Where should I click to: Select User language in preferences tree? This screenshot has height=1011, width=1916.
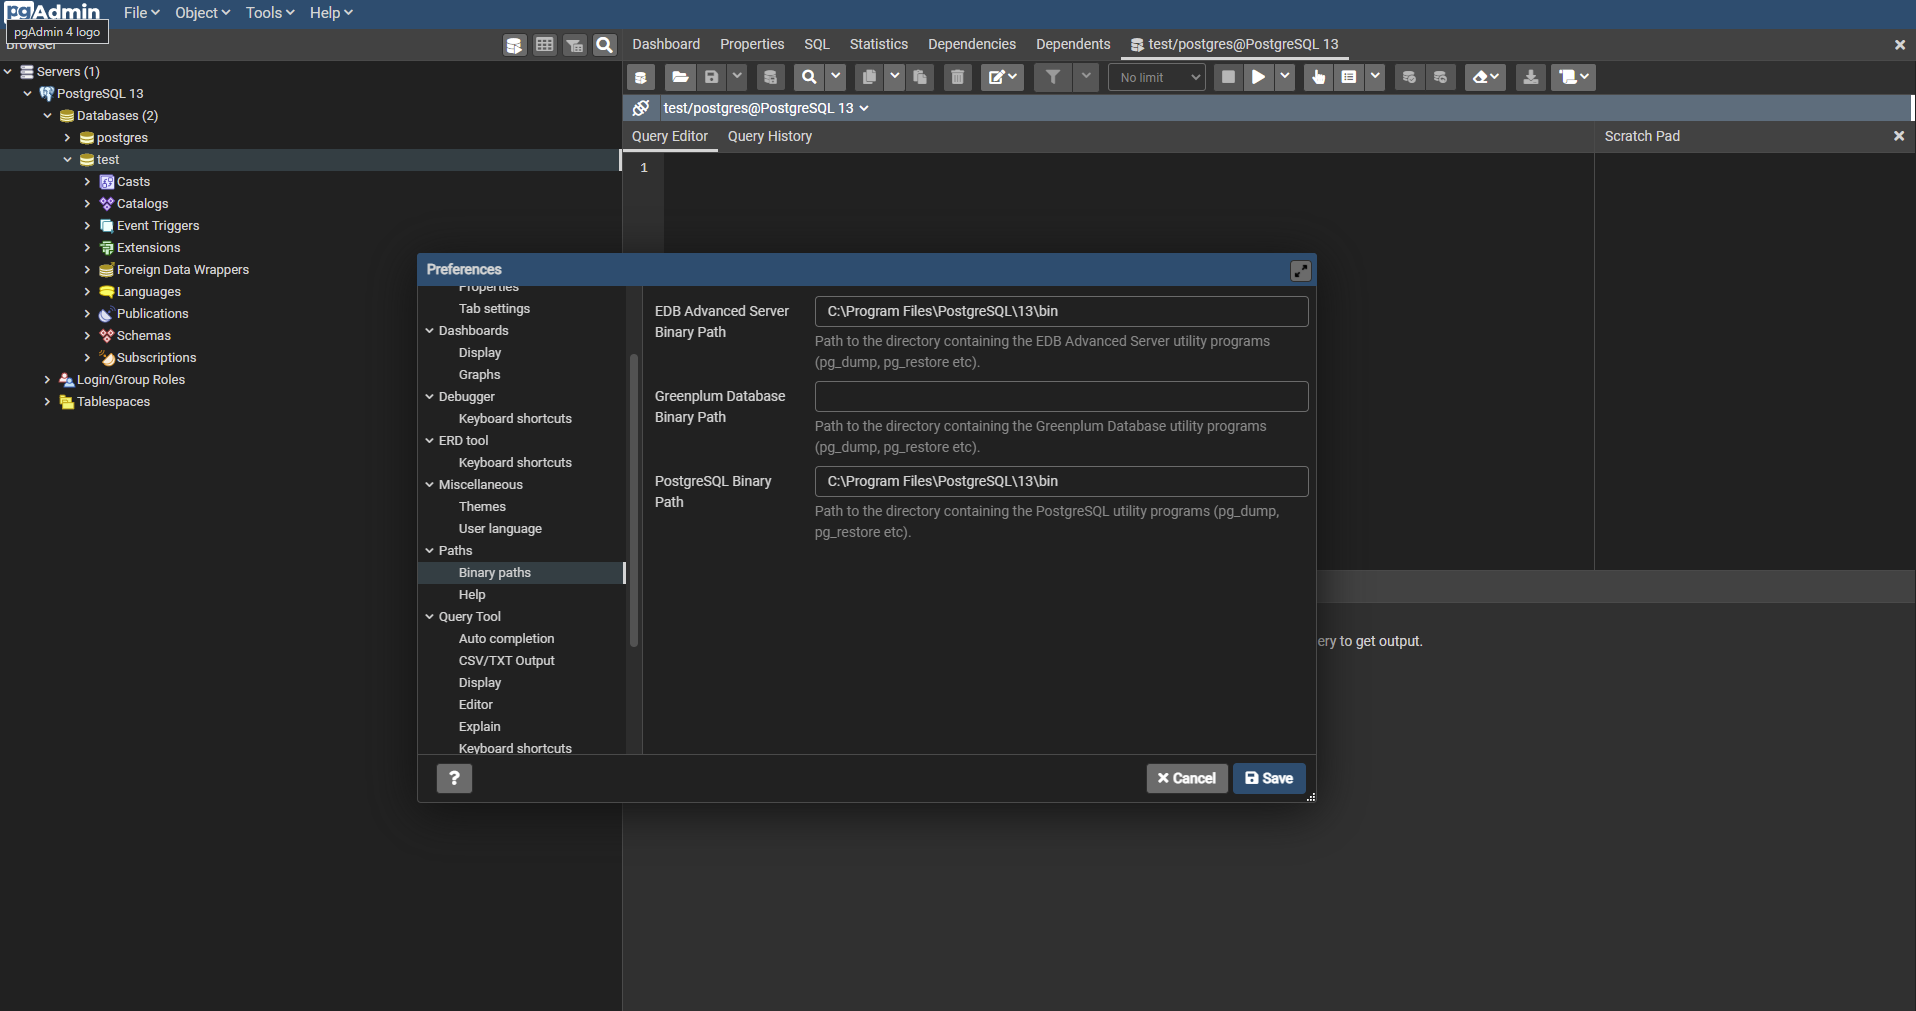[500, 529]
